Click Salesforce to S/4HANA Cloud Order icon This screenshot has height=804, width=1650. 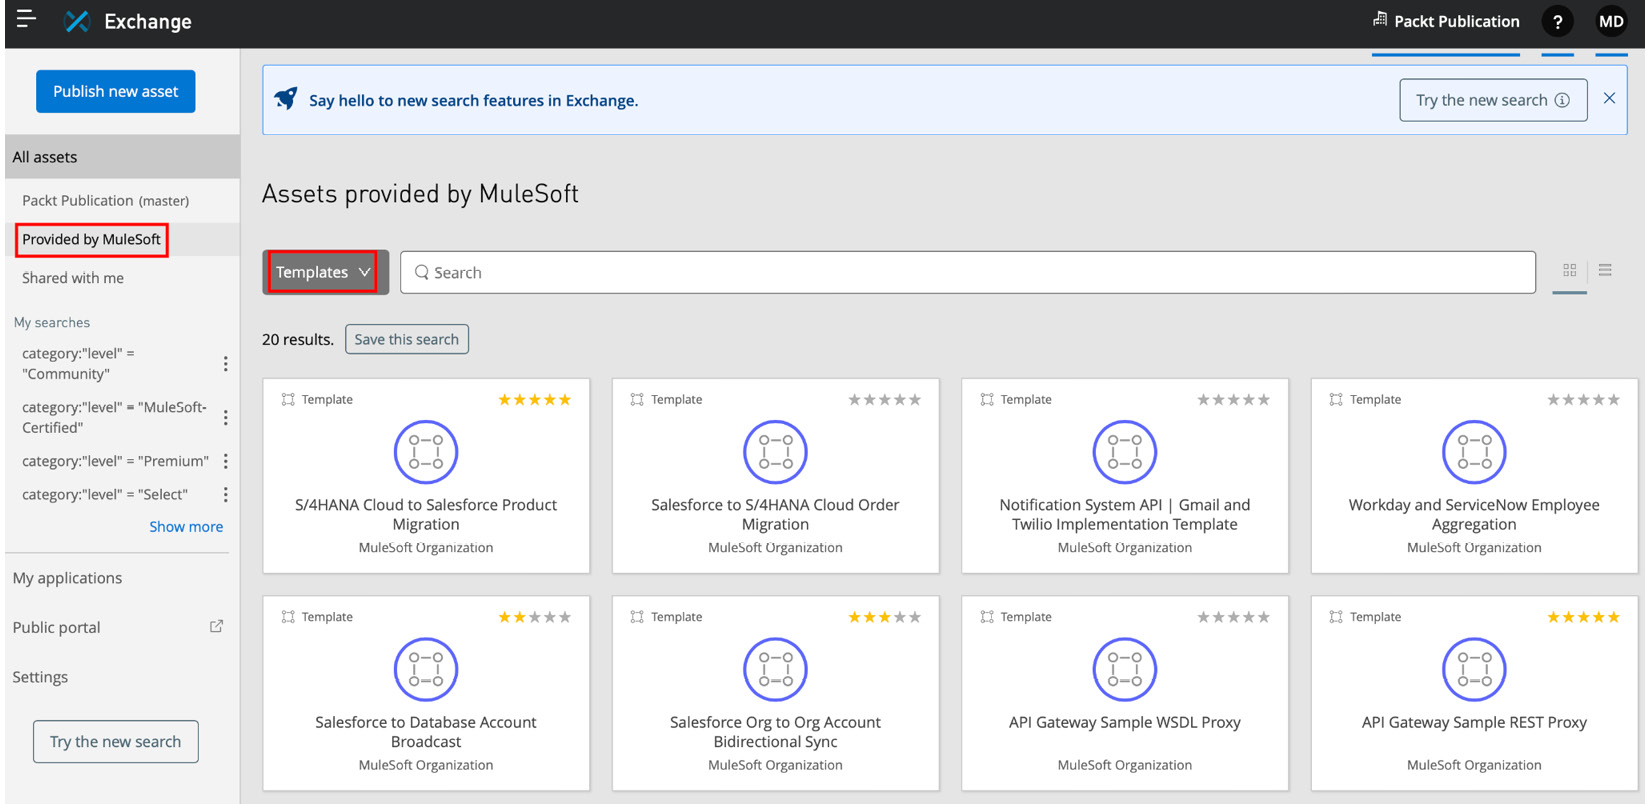pos(775,451)
